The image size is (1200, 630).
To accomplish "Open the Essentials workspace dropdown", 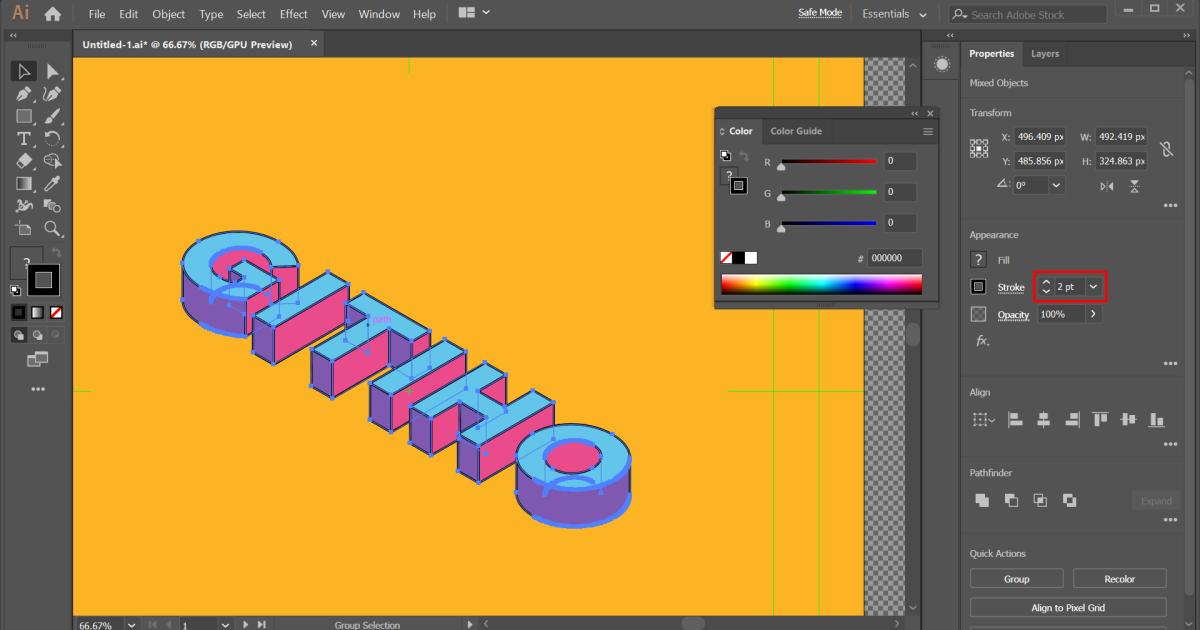I will pyautogui.click(x=894, y=14).
